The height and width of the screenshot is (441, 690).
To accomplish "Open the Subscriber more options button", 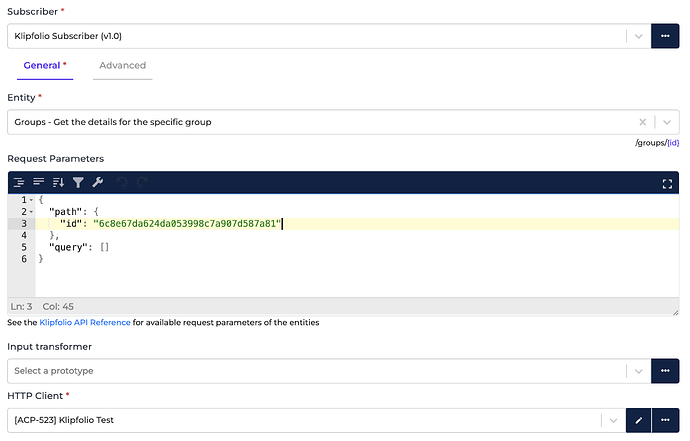I will [665, 36].
